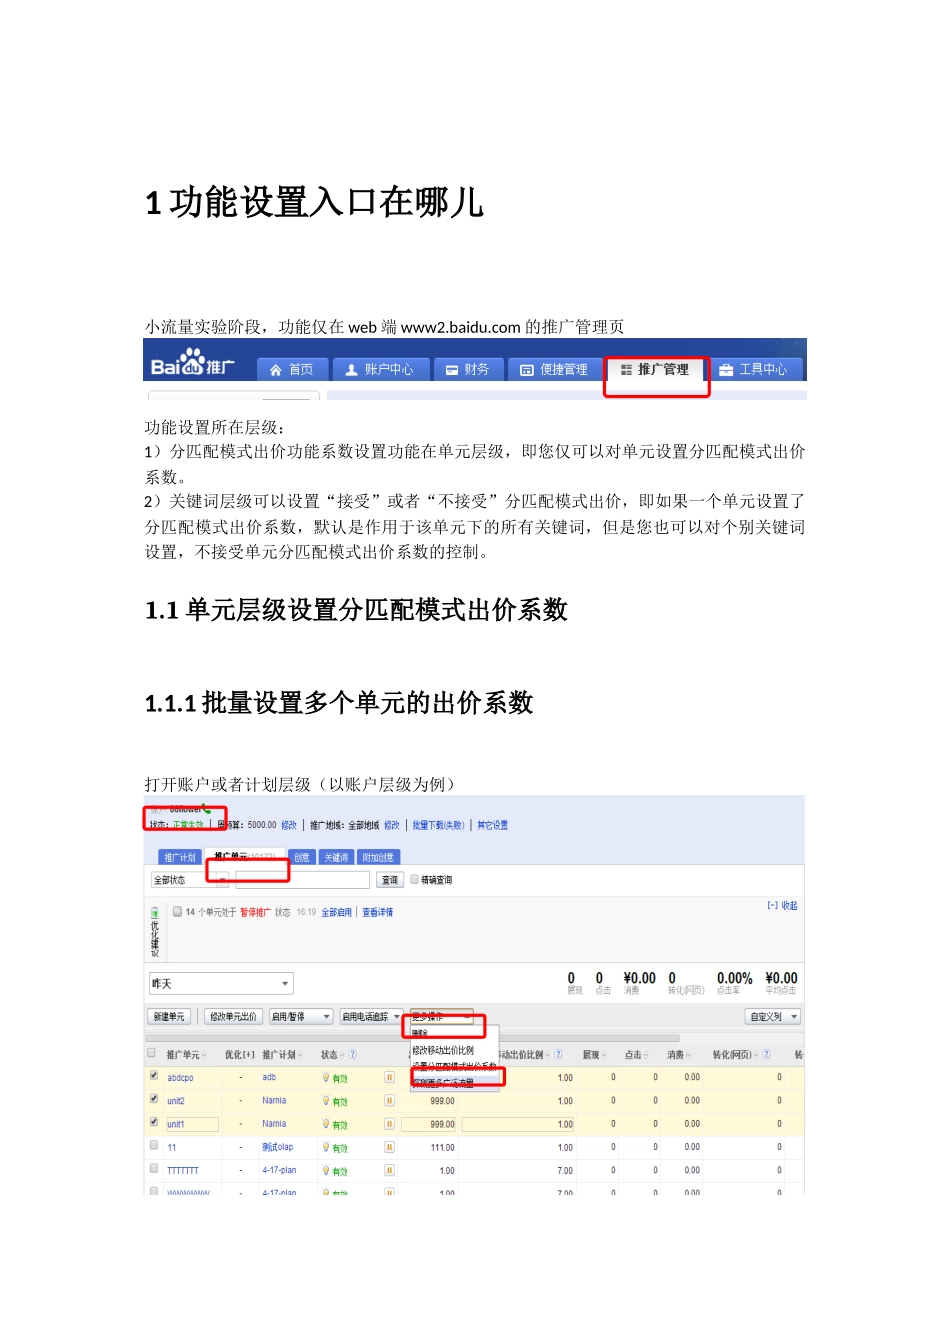Open the 工具中心 tab

click(754, 369)
